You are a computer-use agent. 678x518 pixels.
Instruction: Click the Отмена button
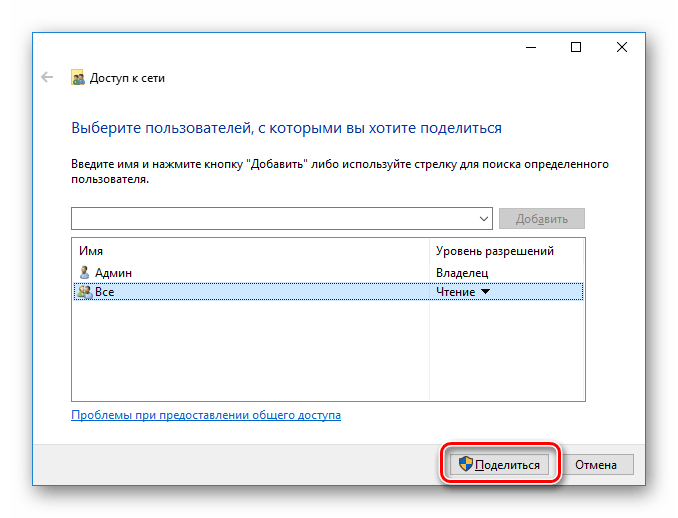click(x=595, y=464)
